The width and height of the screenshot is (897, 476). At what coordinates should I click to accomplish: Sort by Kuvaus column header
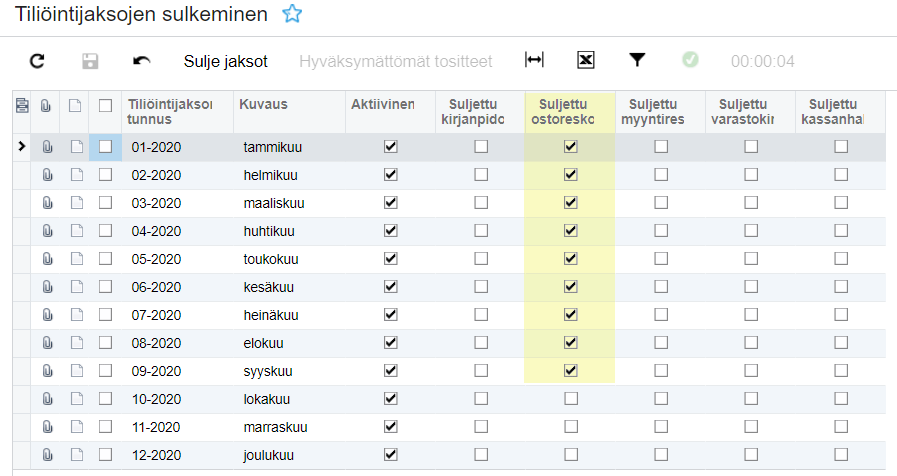tap(264, 104)
